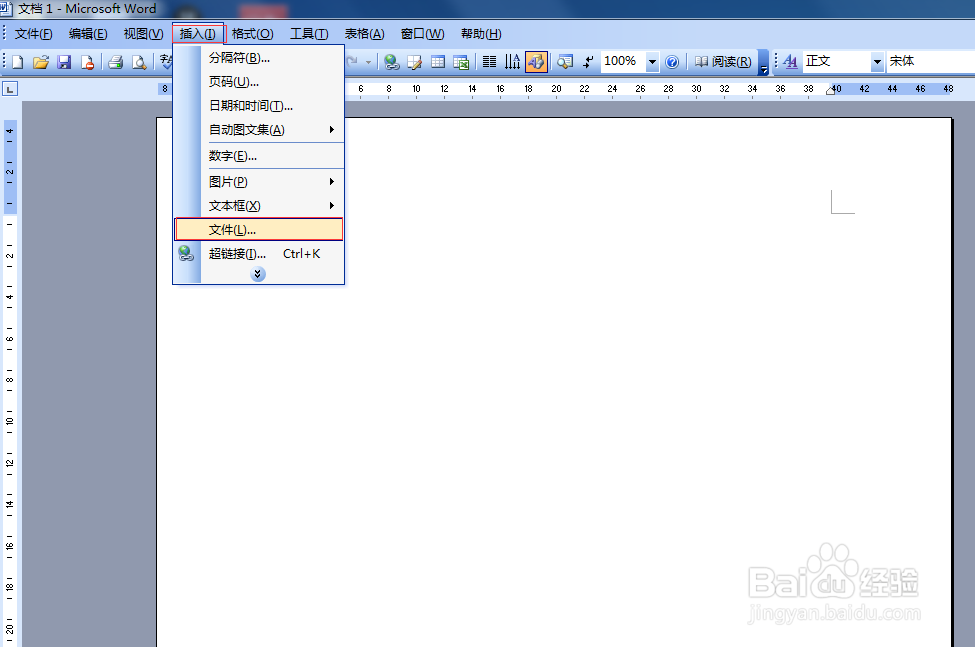Viewport: 975px width, 647px height.
Task: Toggle the highlighted Drawing toolbar icon
Action: pos(536,62)
